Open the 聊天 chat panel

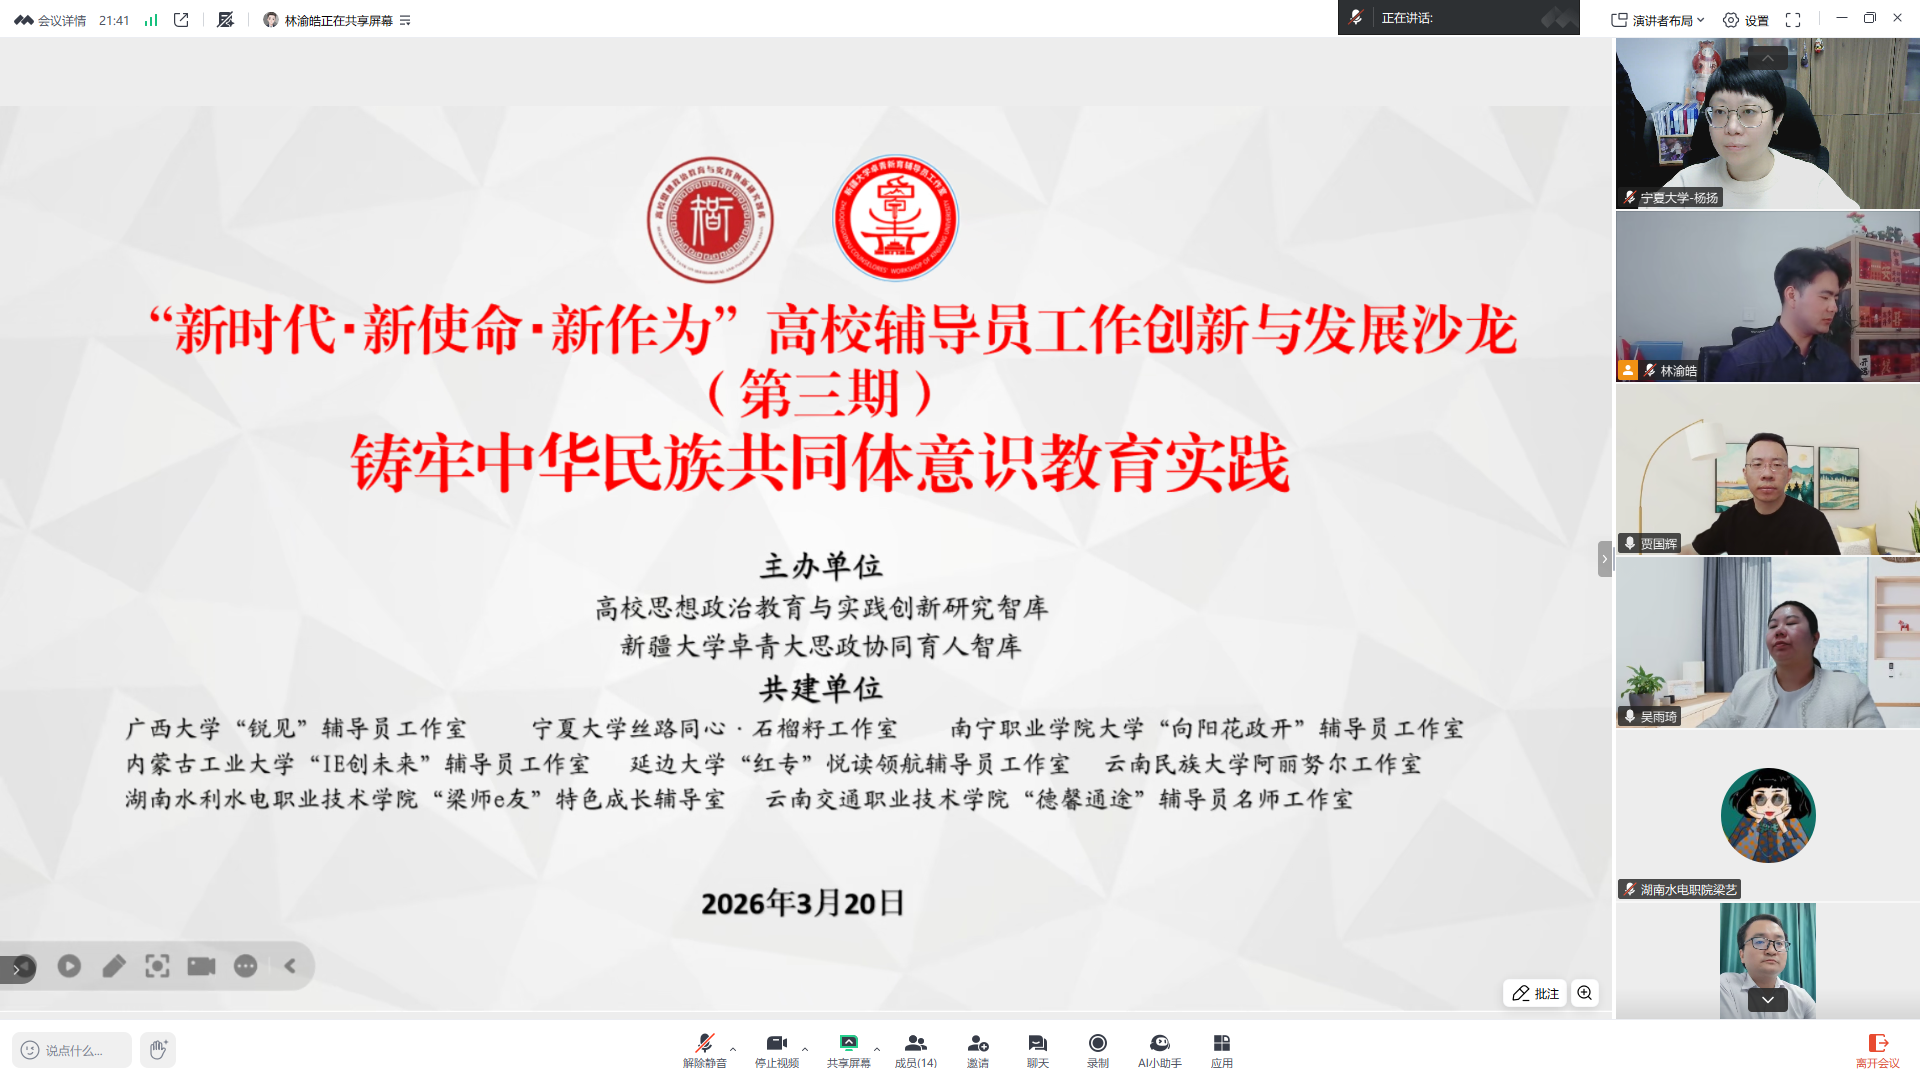pyautogui.click(x=1037, y=1050)
